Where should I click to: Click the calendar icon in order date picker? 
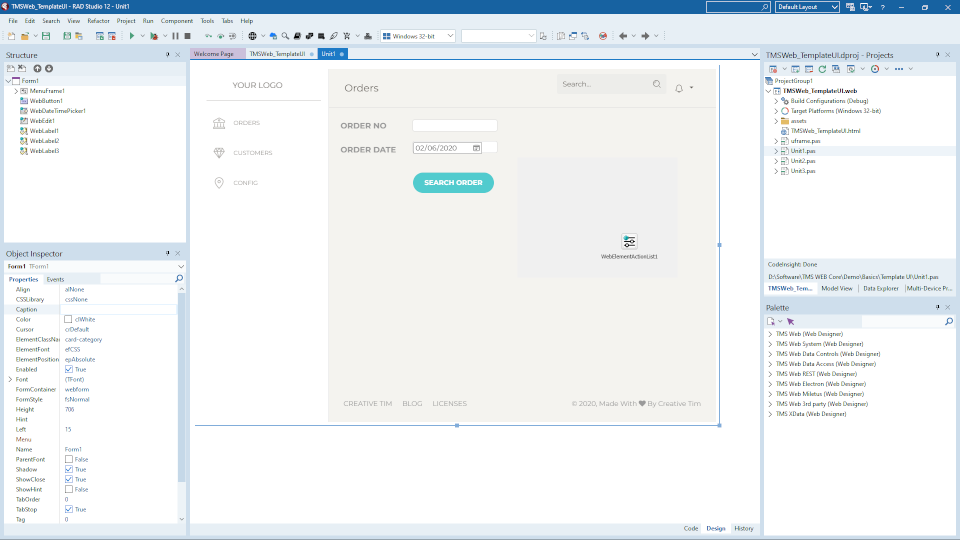tap(476, 148)
